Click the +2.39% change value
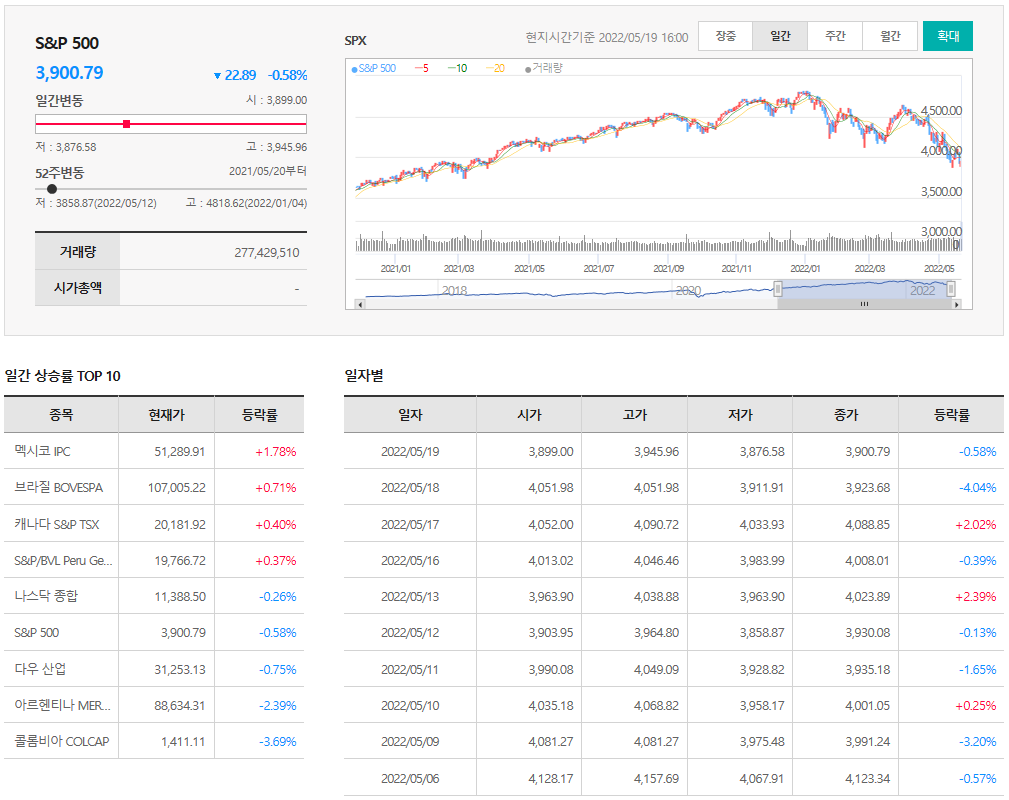 (x=976, y=597)
